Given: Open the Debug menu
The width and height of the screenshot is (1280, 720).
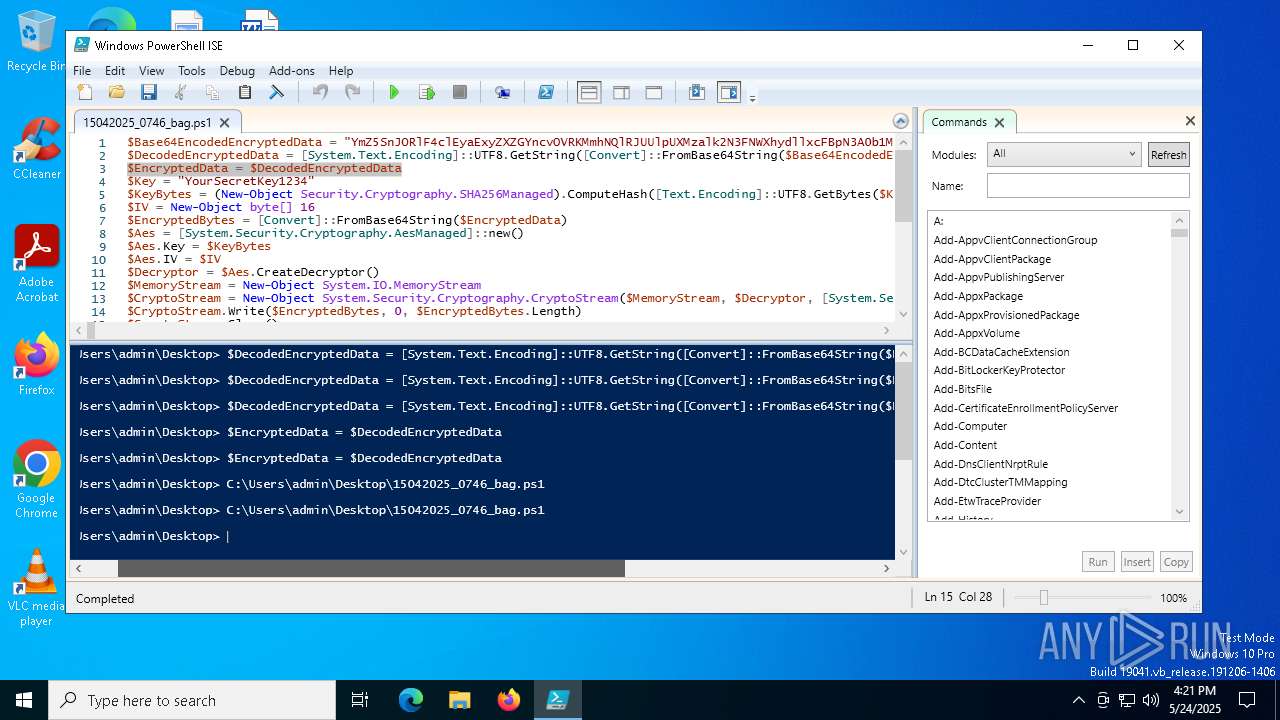Looking at the screenshot, I should [237, 71].
